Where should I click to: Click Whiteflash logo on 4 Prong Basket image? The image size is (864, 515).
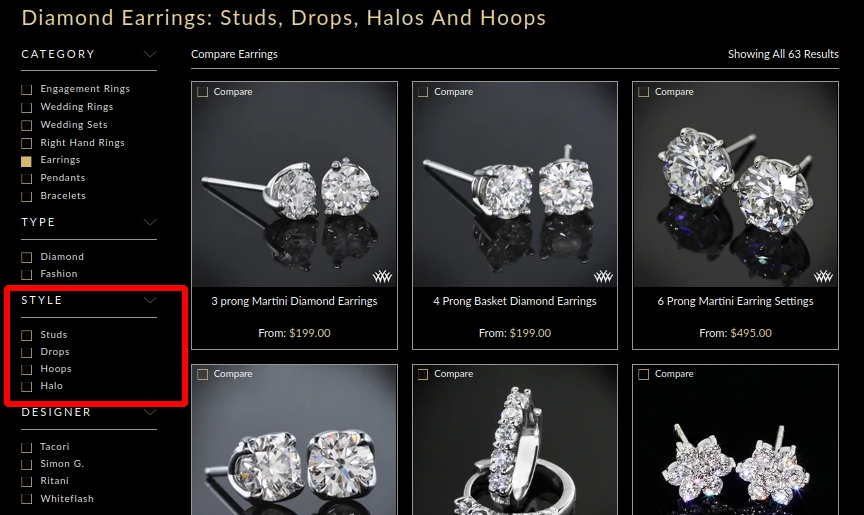(603, 276)
